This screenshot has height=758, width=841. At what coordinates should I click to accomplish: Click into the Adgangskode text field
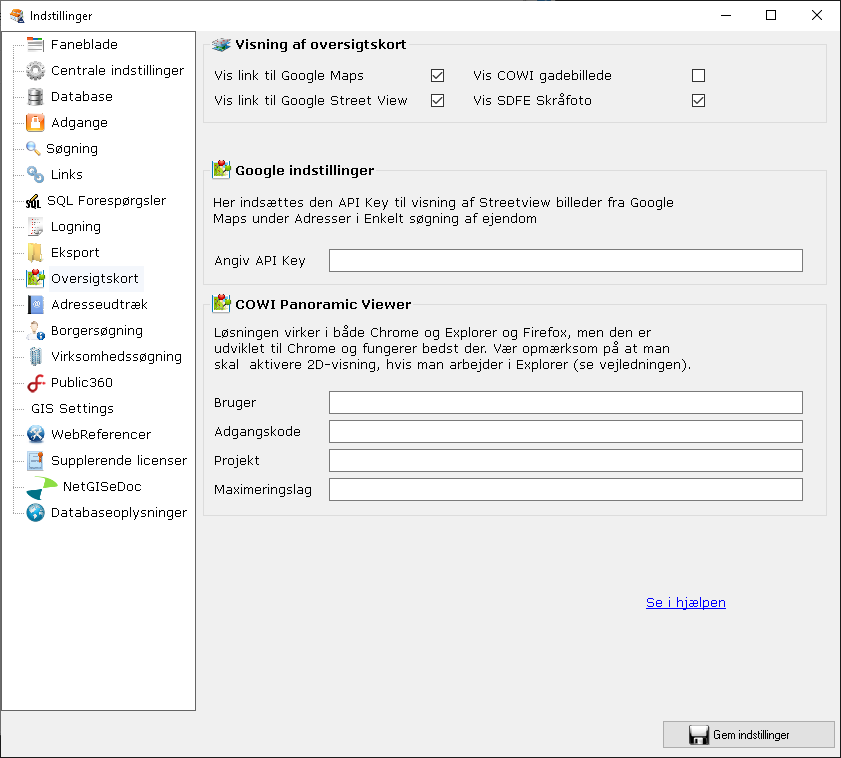[x=565, y=432]
